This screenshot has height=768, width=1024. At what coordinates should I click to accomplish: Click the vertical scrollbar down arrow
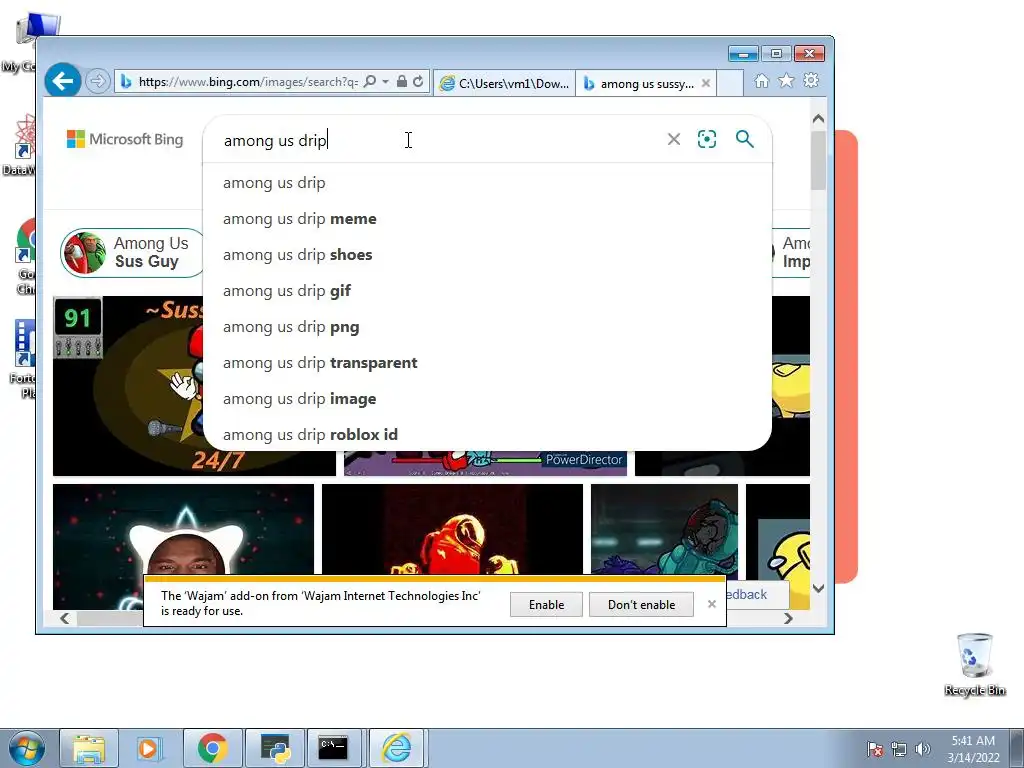(x=818, y=588)
